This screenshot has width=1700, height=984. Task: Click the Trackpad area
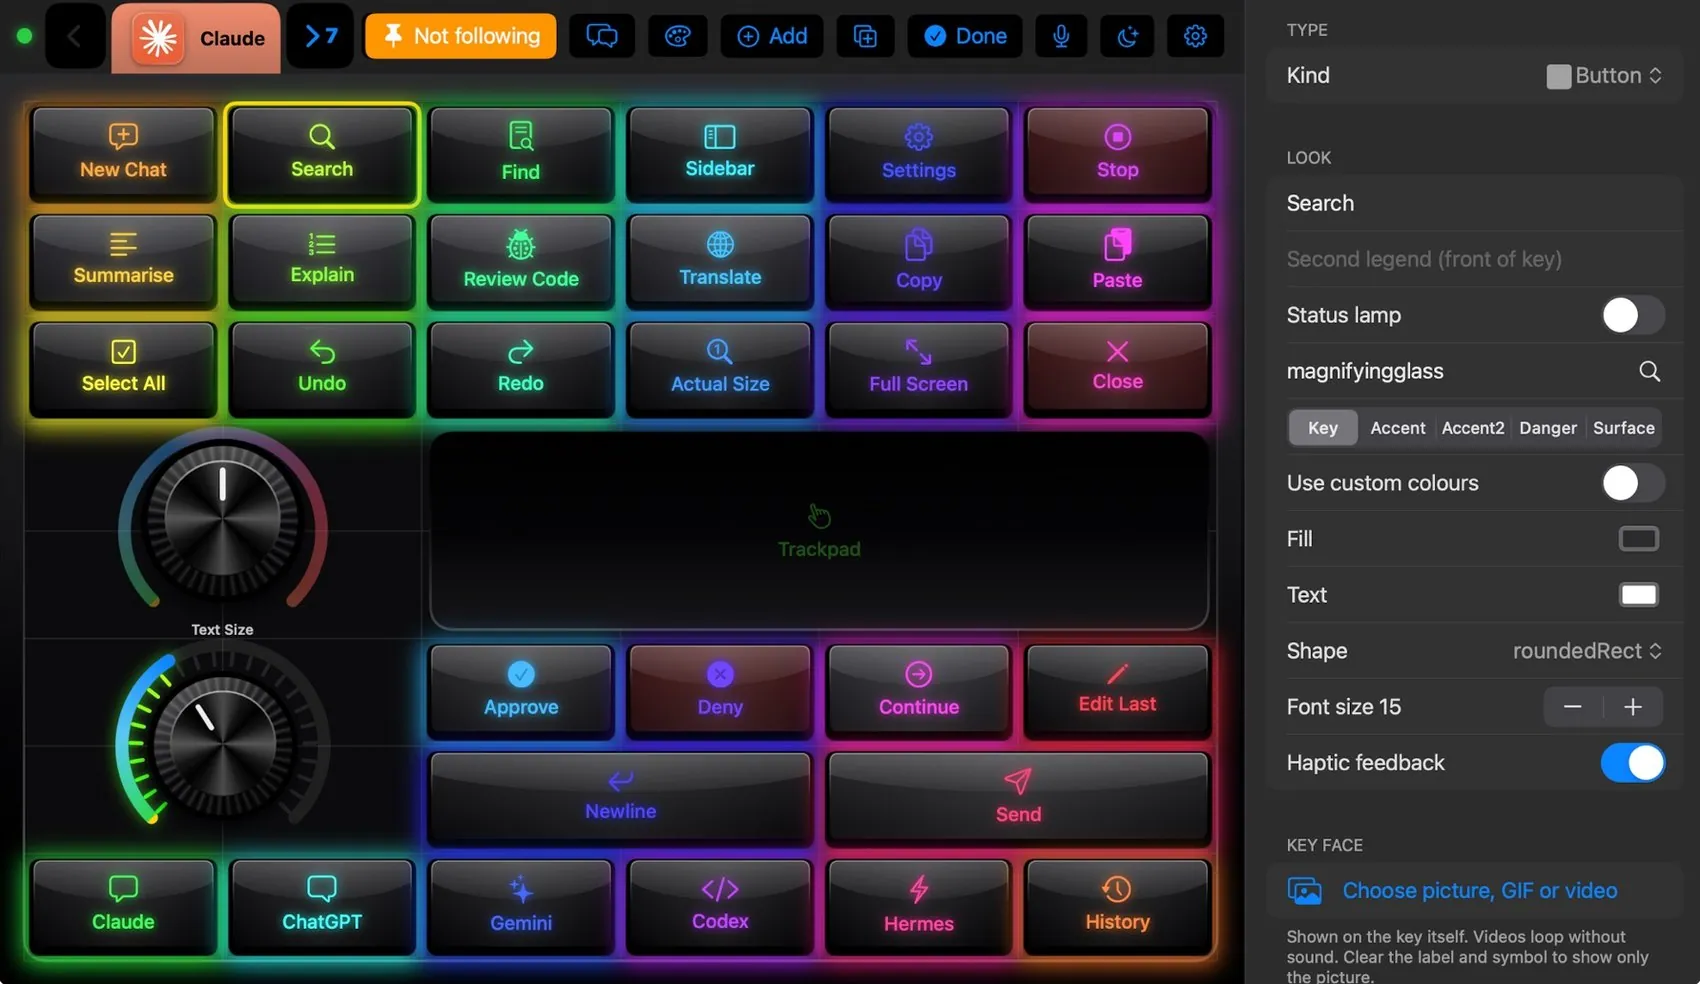click(819, 531)
